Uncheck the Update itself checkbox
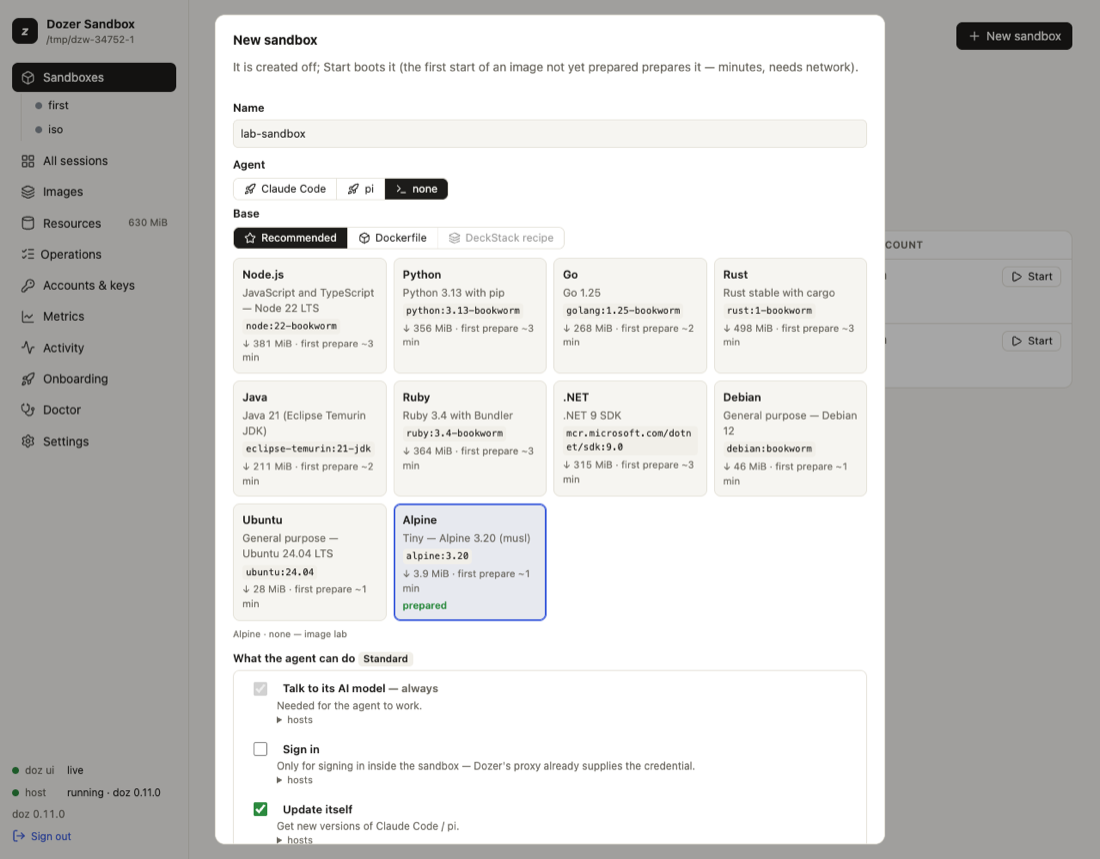1100x859 pixels. click(x=260, y=809)
